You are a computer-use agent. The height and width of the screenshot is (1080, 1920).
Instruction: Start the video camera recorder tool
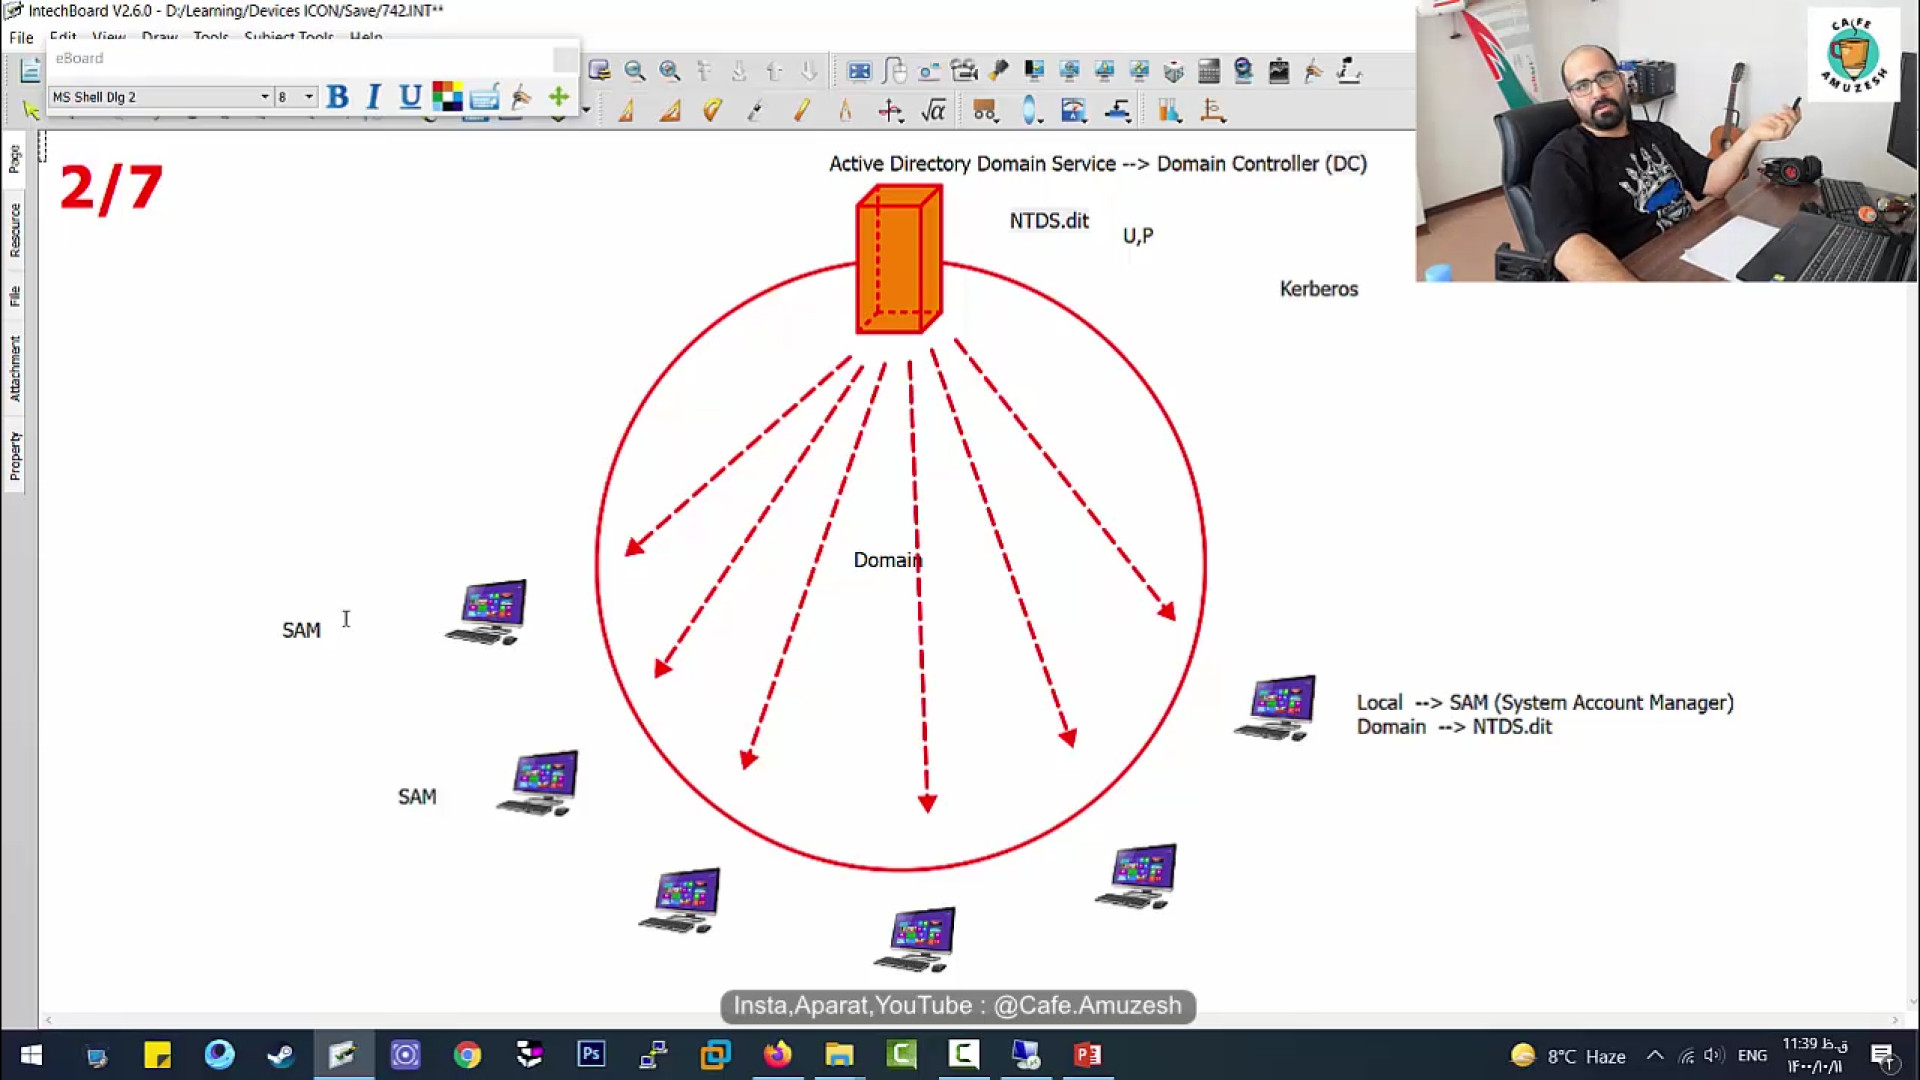click(964, 70)
